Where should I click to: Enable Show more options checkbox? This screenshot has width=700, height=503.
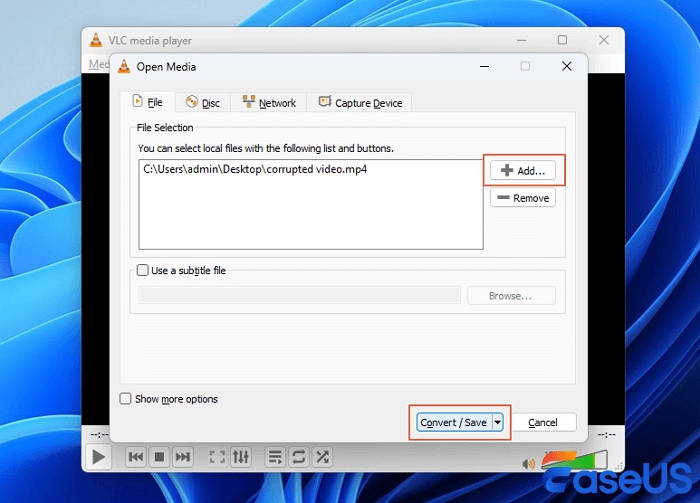coord(125,399)
